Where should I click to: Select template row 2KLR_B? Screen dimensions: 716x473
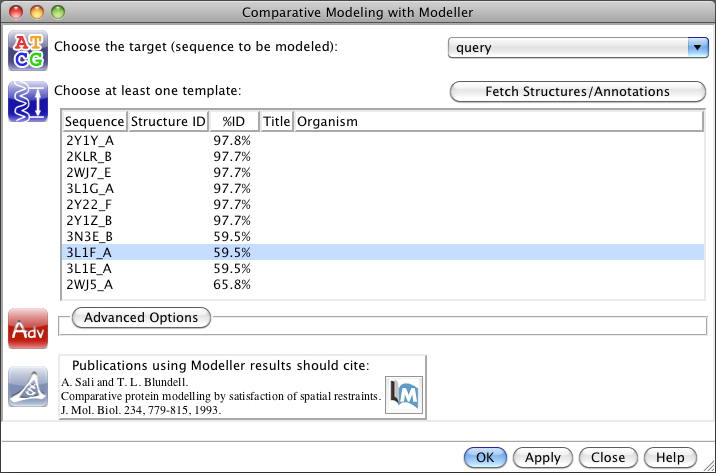point(90,157)
